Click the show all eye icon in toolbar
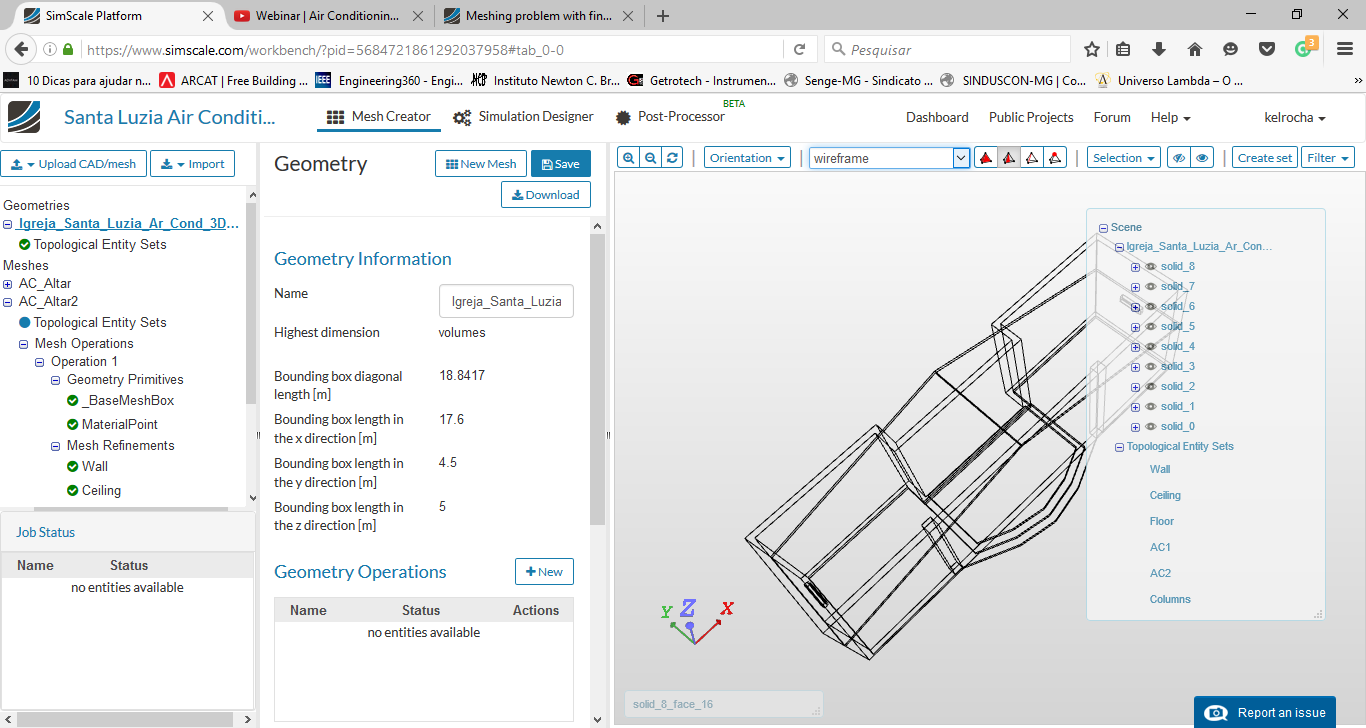Screen dimensions: 1366x728 coord(1202,158)
